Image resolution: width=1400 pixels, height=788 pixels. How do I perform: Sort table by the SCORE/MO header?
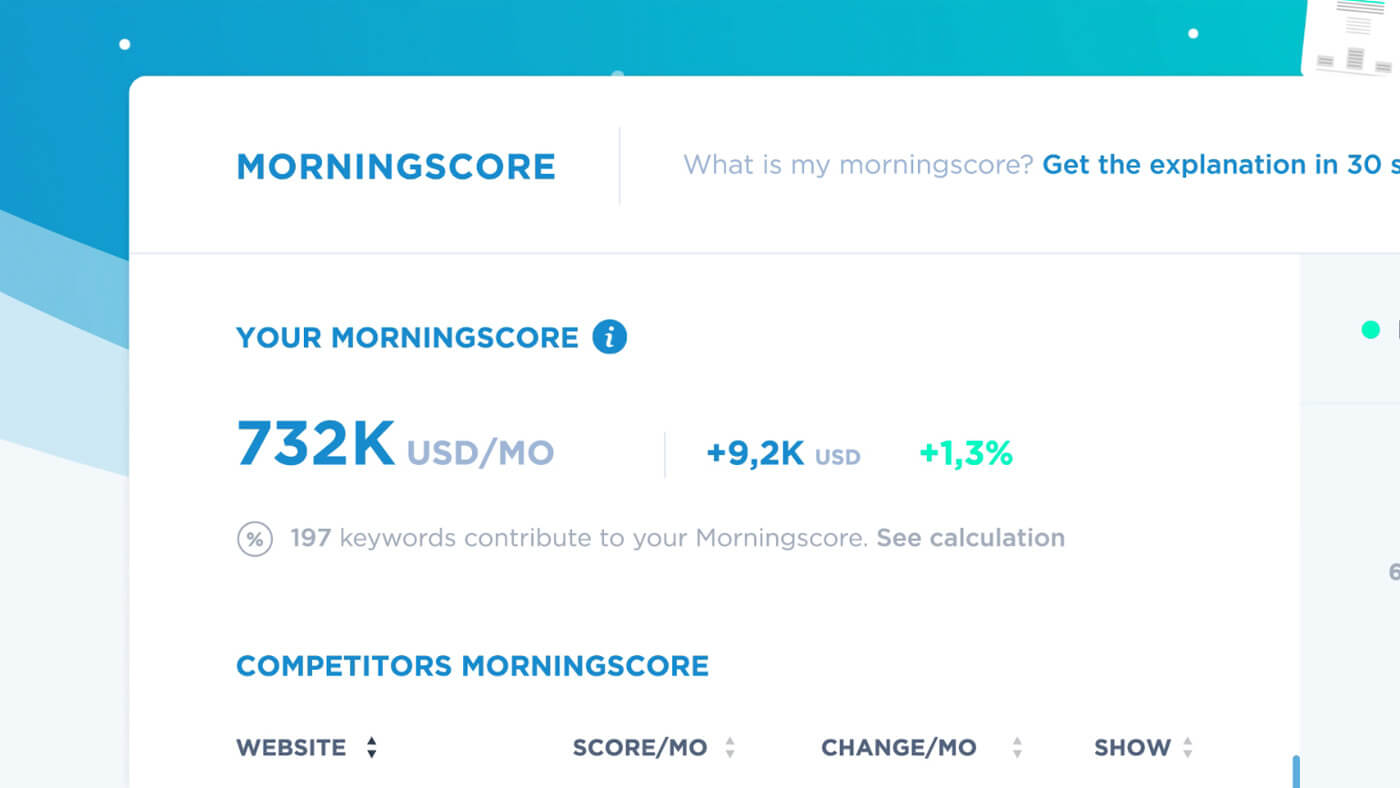point(640,747)
